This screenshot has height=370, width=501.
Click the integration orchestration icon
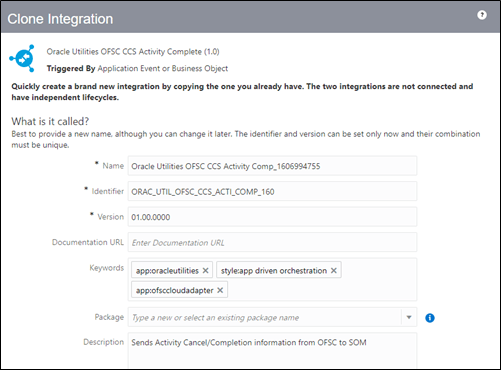click(22, 58)
